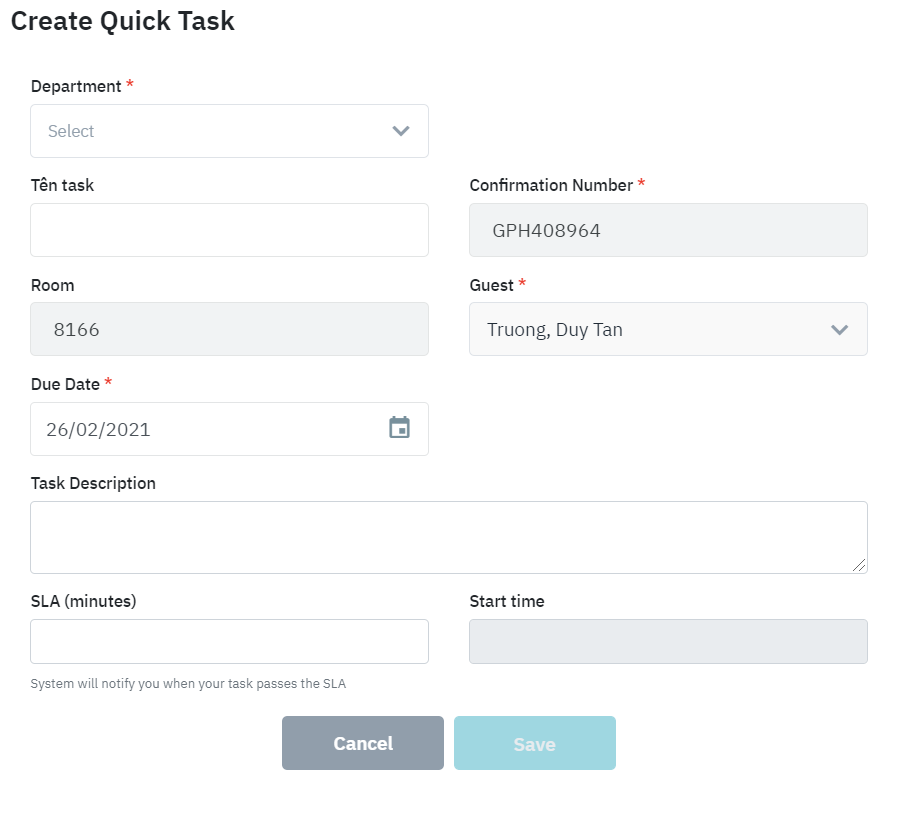The width and height of the screenshot is (901, 823).
Task: Click the Guest field label
Action: [x=491, y=285]
